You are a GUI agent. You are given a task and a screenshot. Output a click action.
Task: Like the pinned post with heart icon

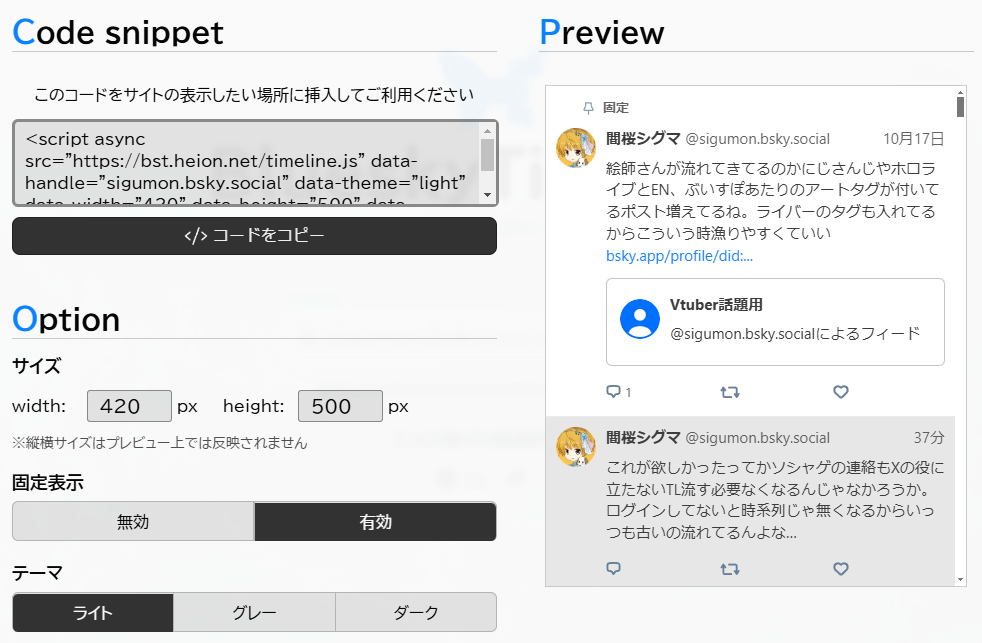pos(841,392)
